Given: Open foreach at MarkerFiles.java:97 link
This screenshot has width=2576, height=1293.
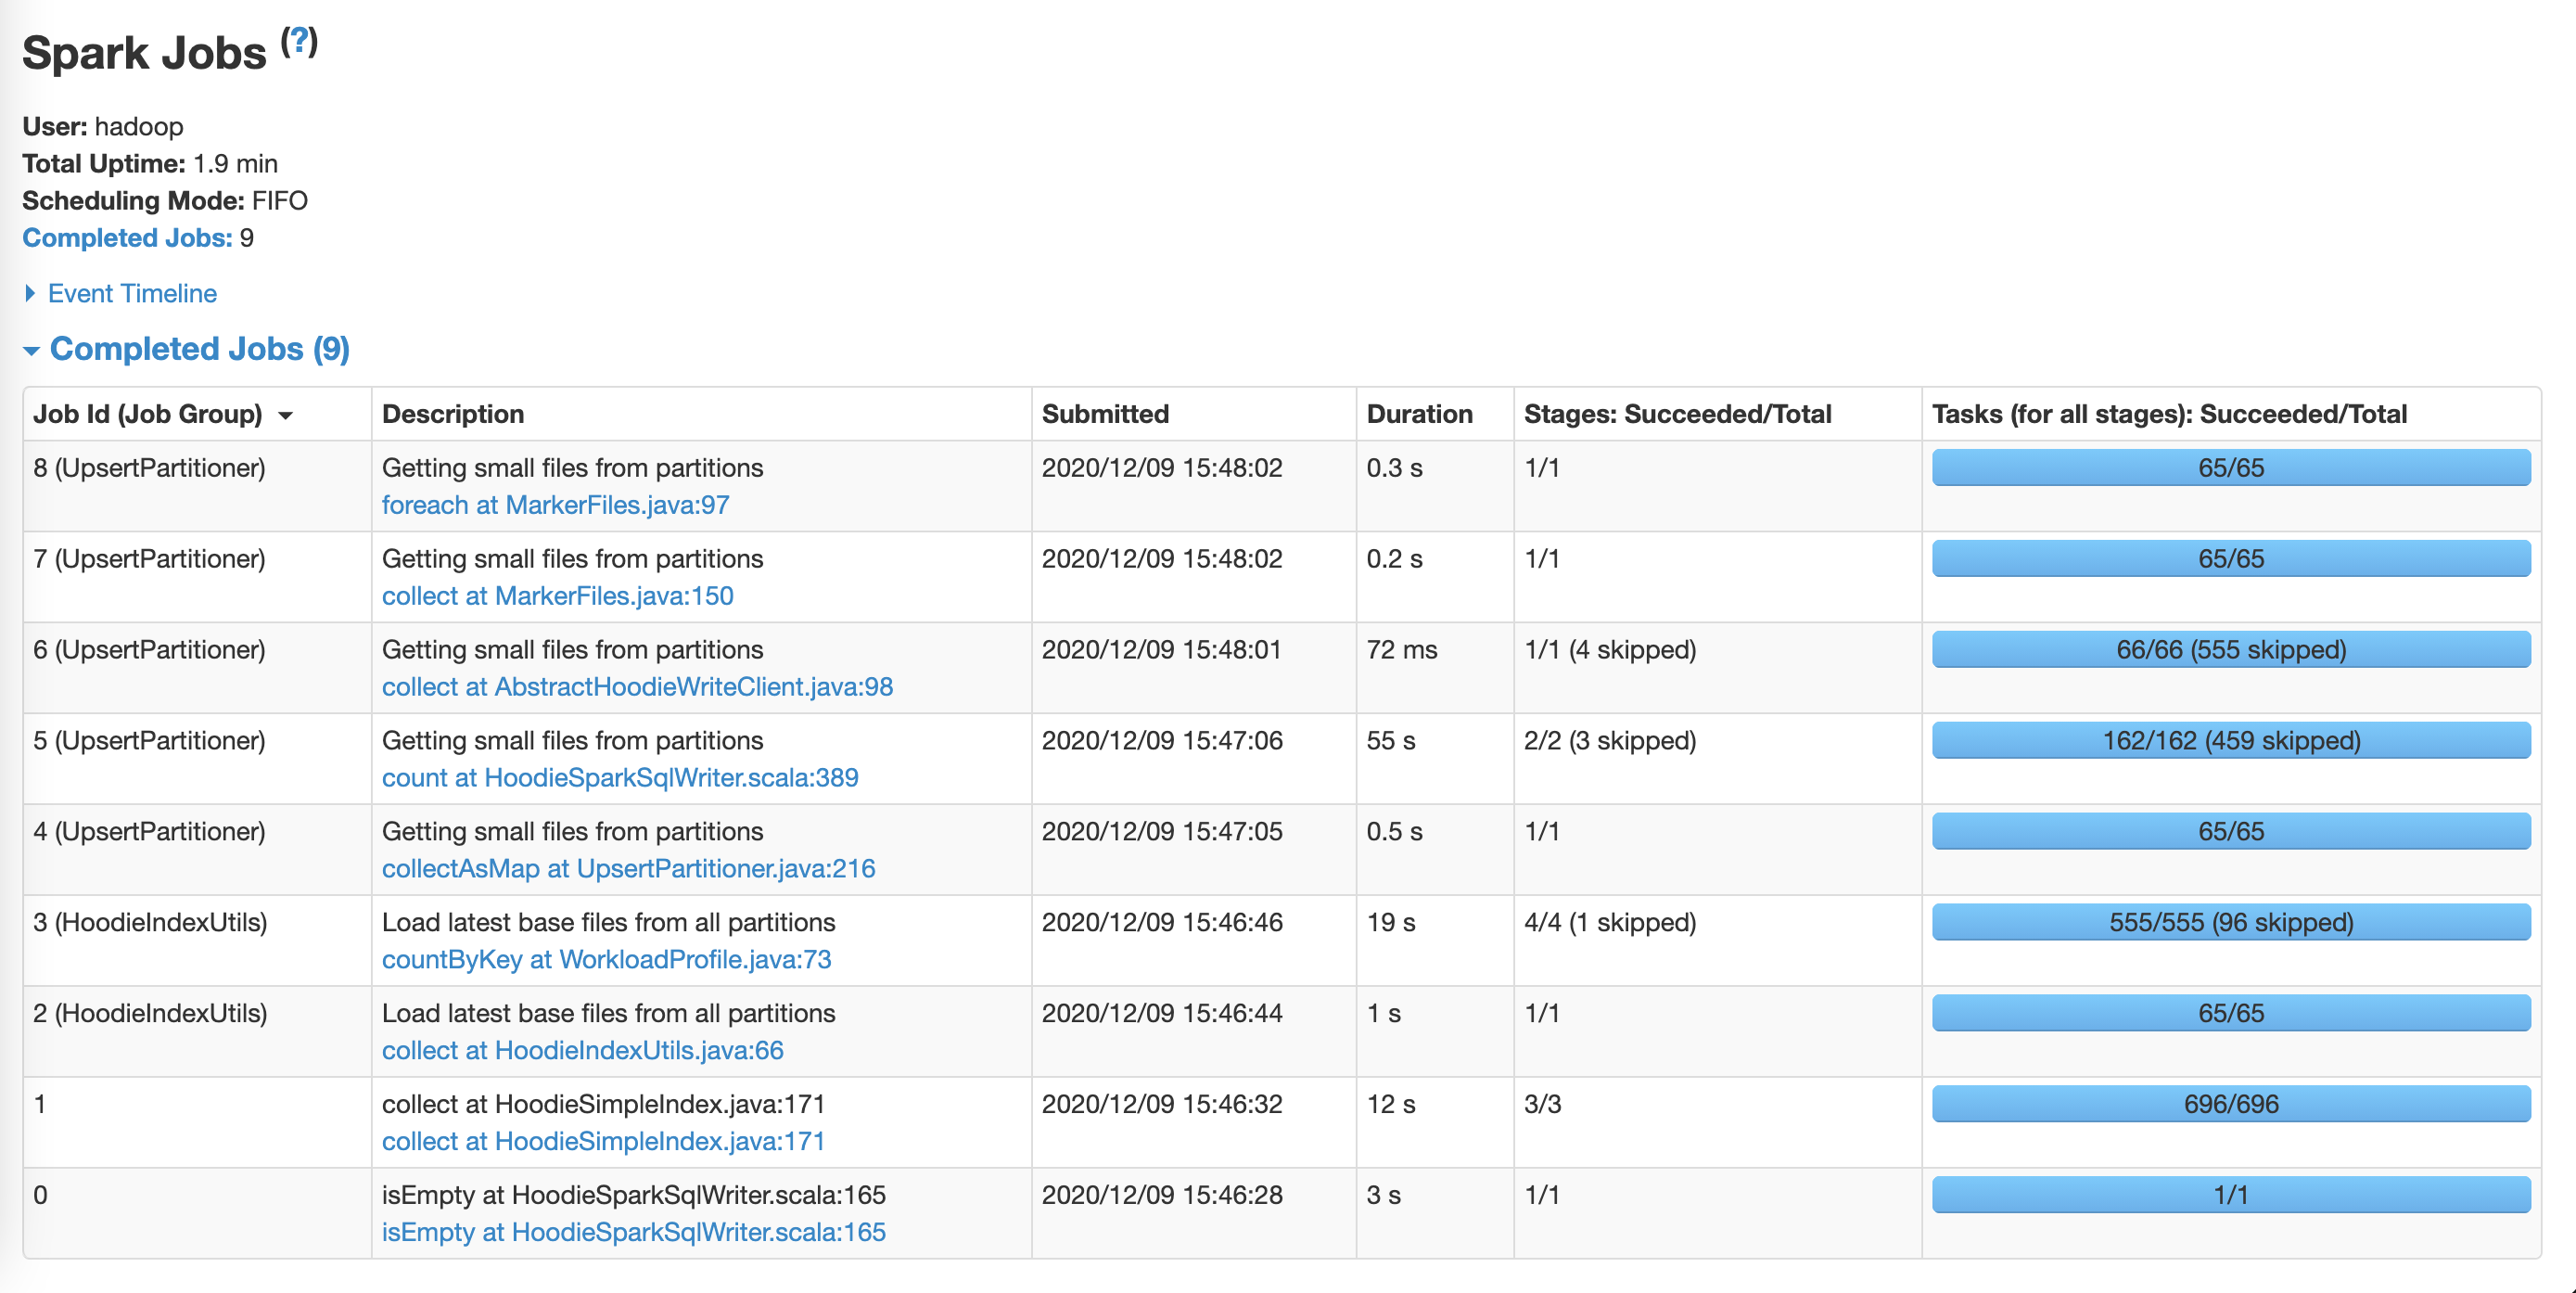Looking at the screenshot, I should click(555, 505).
